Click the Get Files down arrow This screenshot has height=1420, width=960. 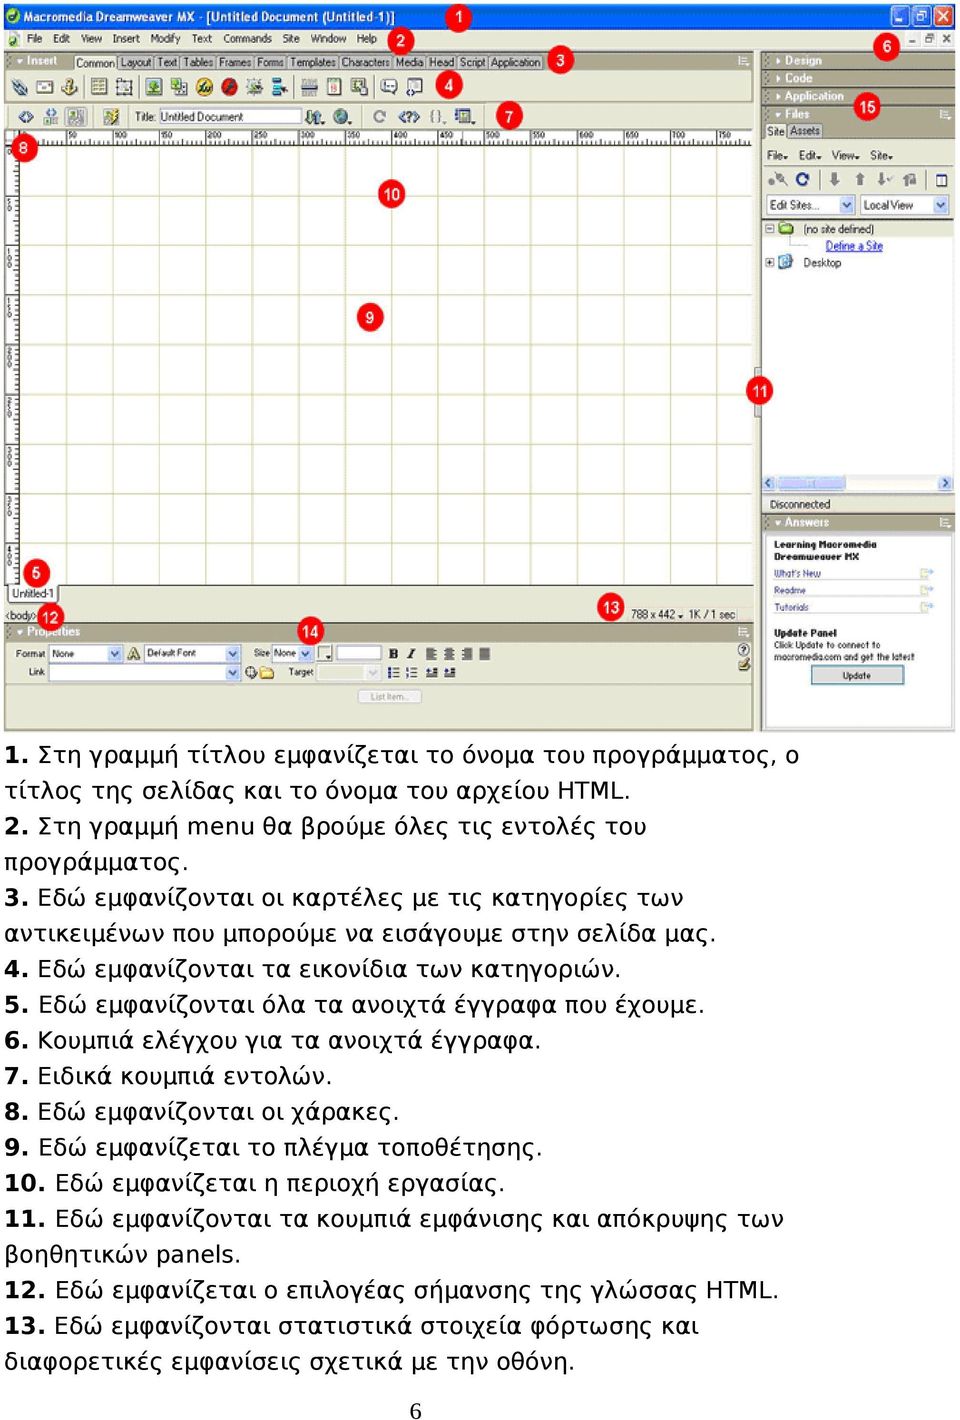tap(833, 180)
